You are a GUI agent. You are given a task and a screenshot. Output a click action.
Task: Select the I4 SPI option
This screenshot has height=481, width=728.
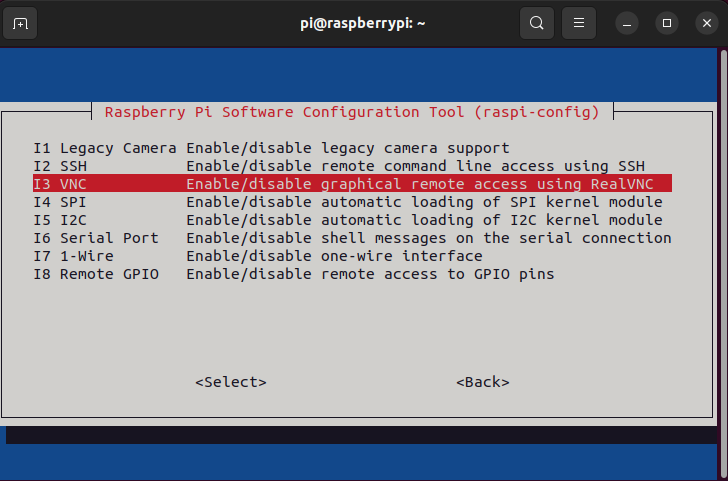pyautogui.click(x=60, y=202)
